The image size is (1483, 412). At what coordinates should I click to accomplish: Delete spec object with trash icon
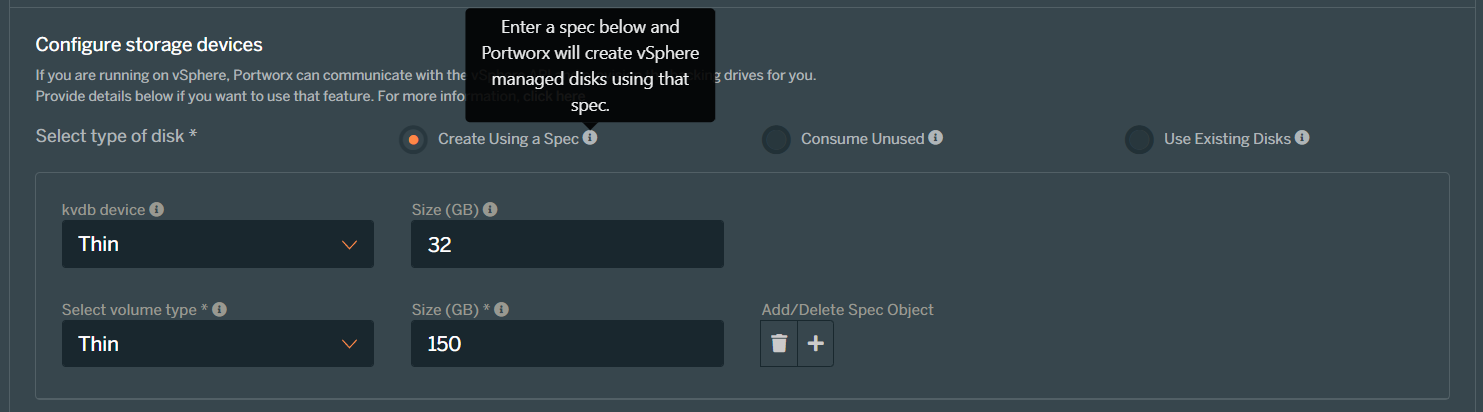click(779, 344)
